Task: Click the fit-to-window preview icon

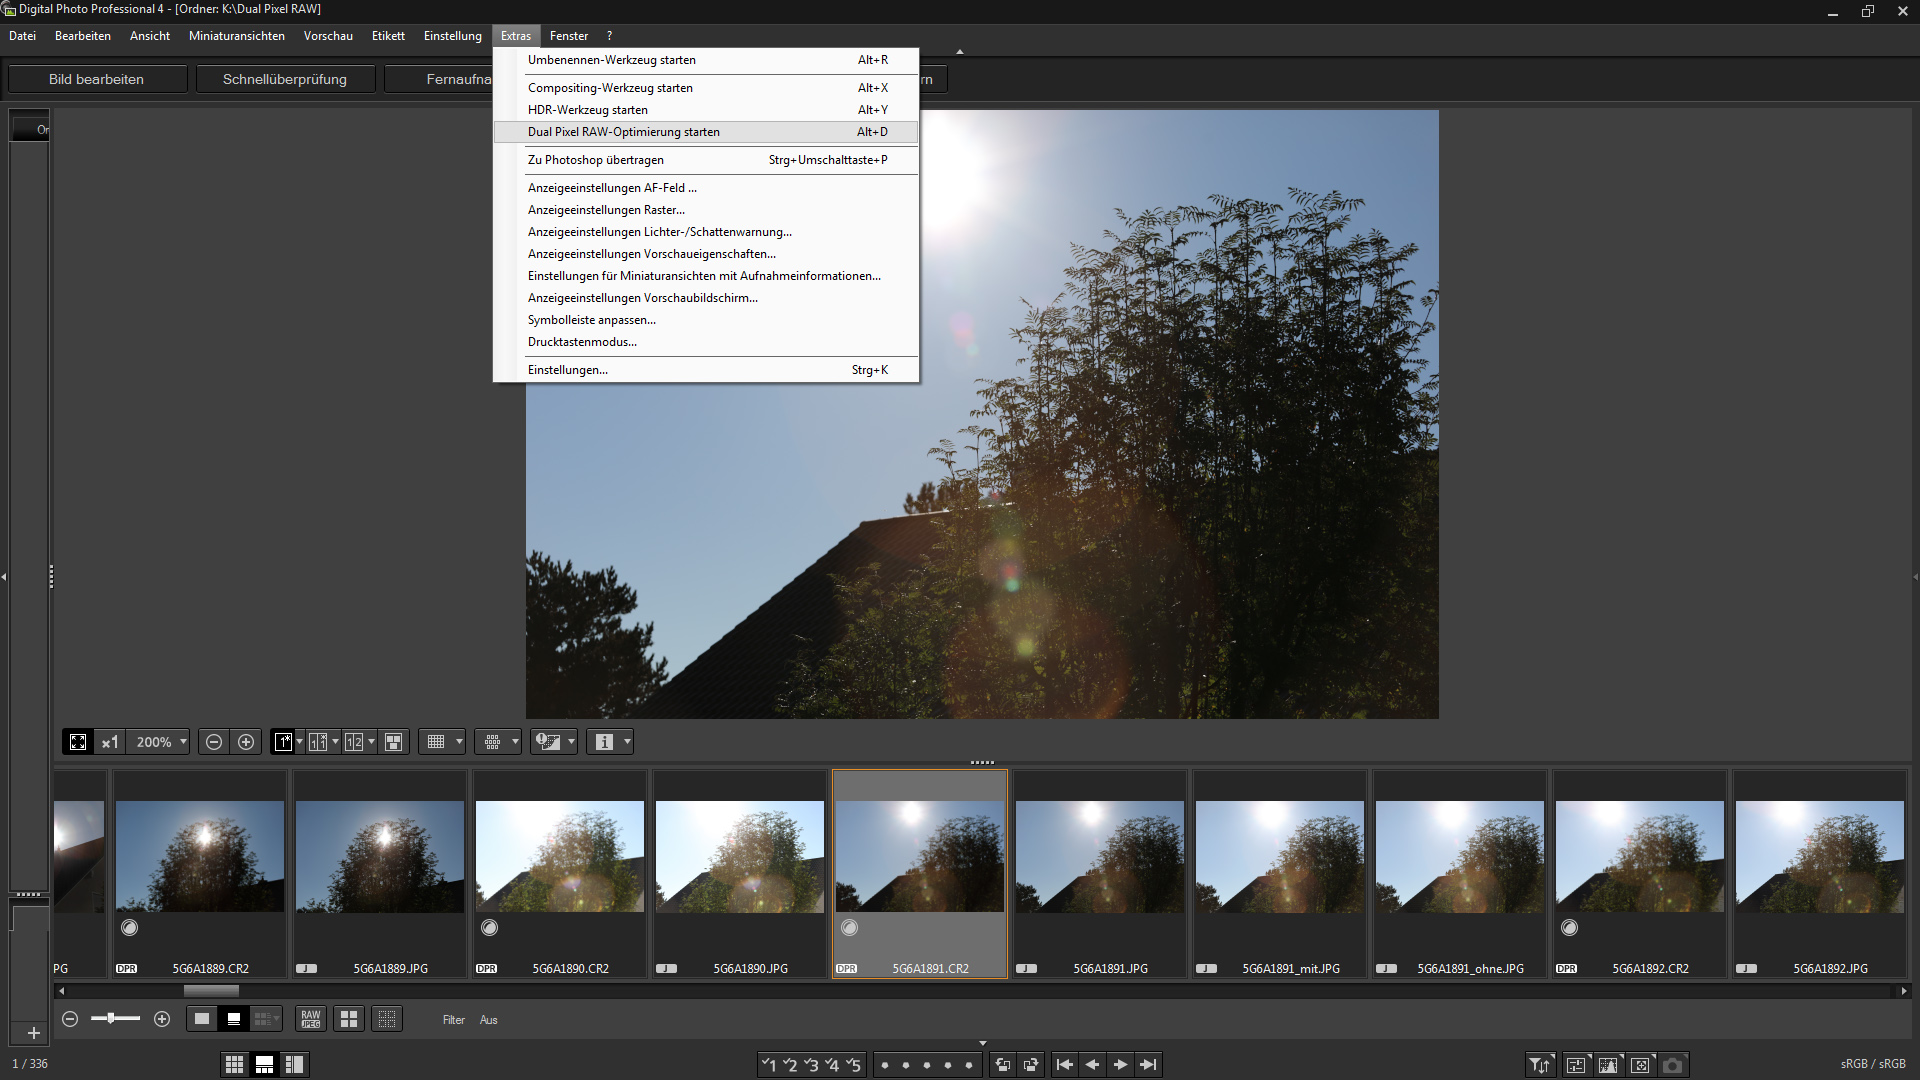Action: 78,742
